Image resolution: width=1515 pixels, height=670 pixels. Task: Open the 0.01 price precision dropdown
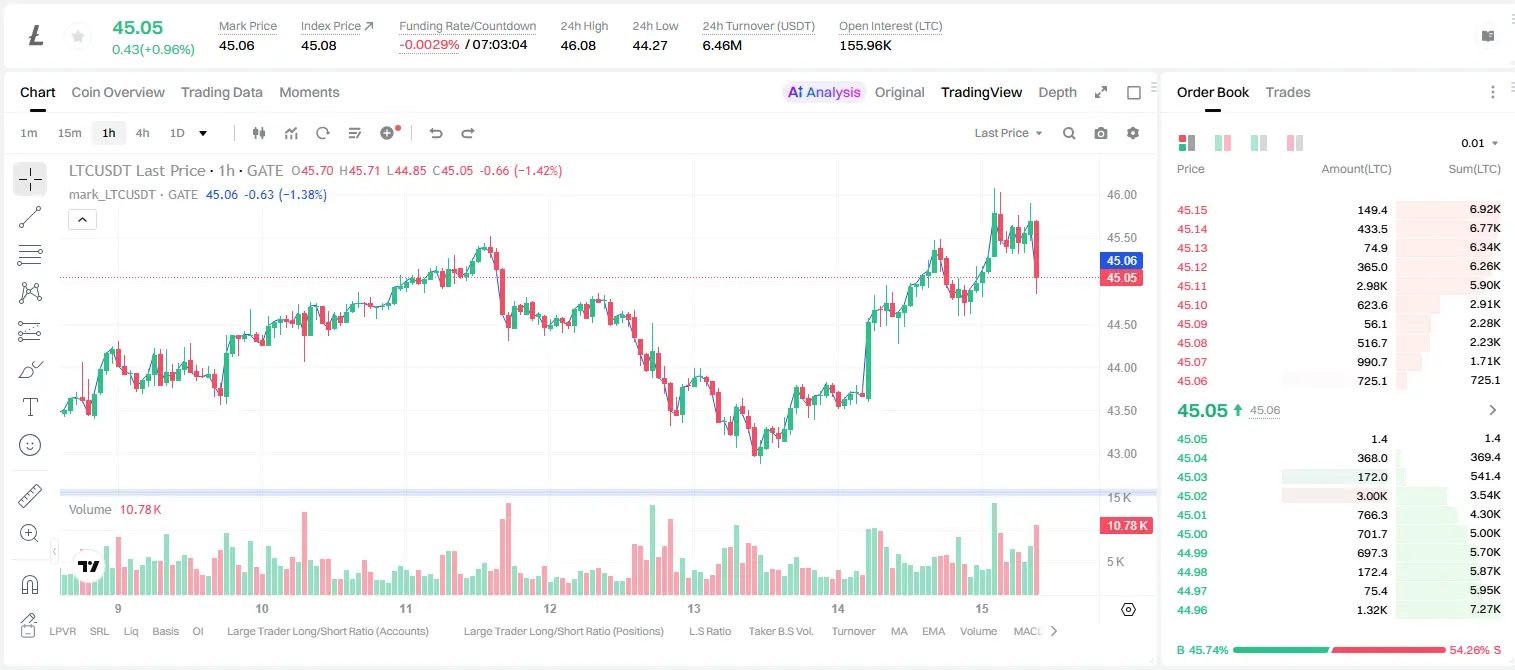click(x=1480, y=143)
